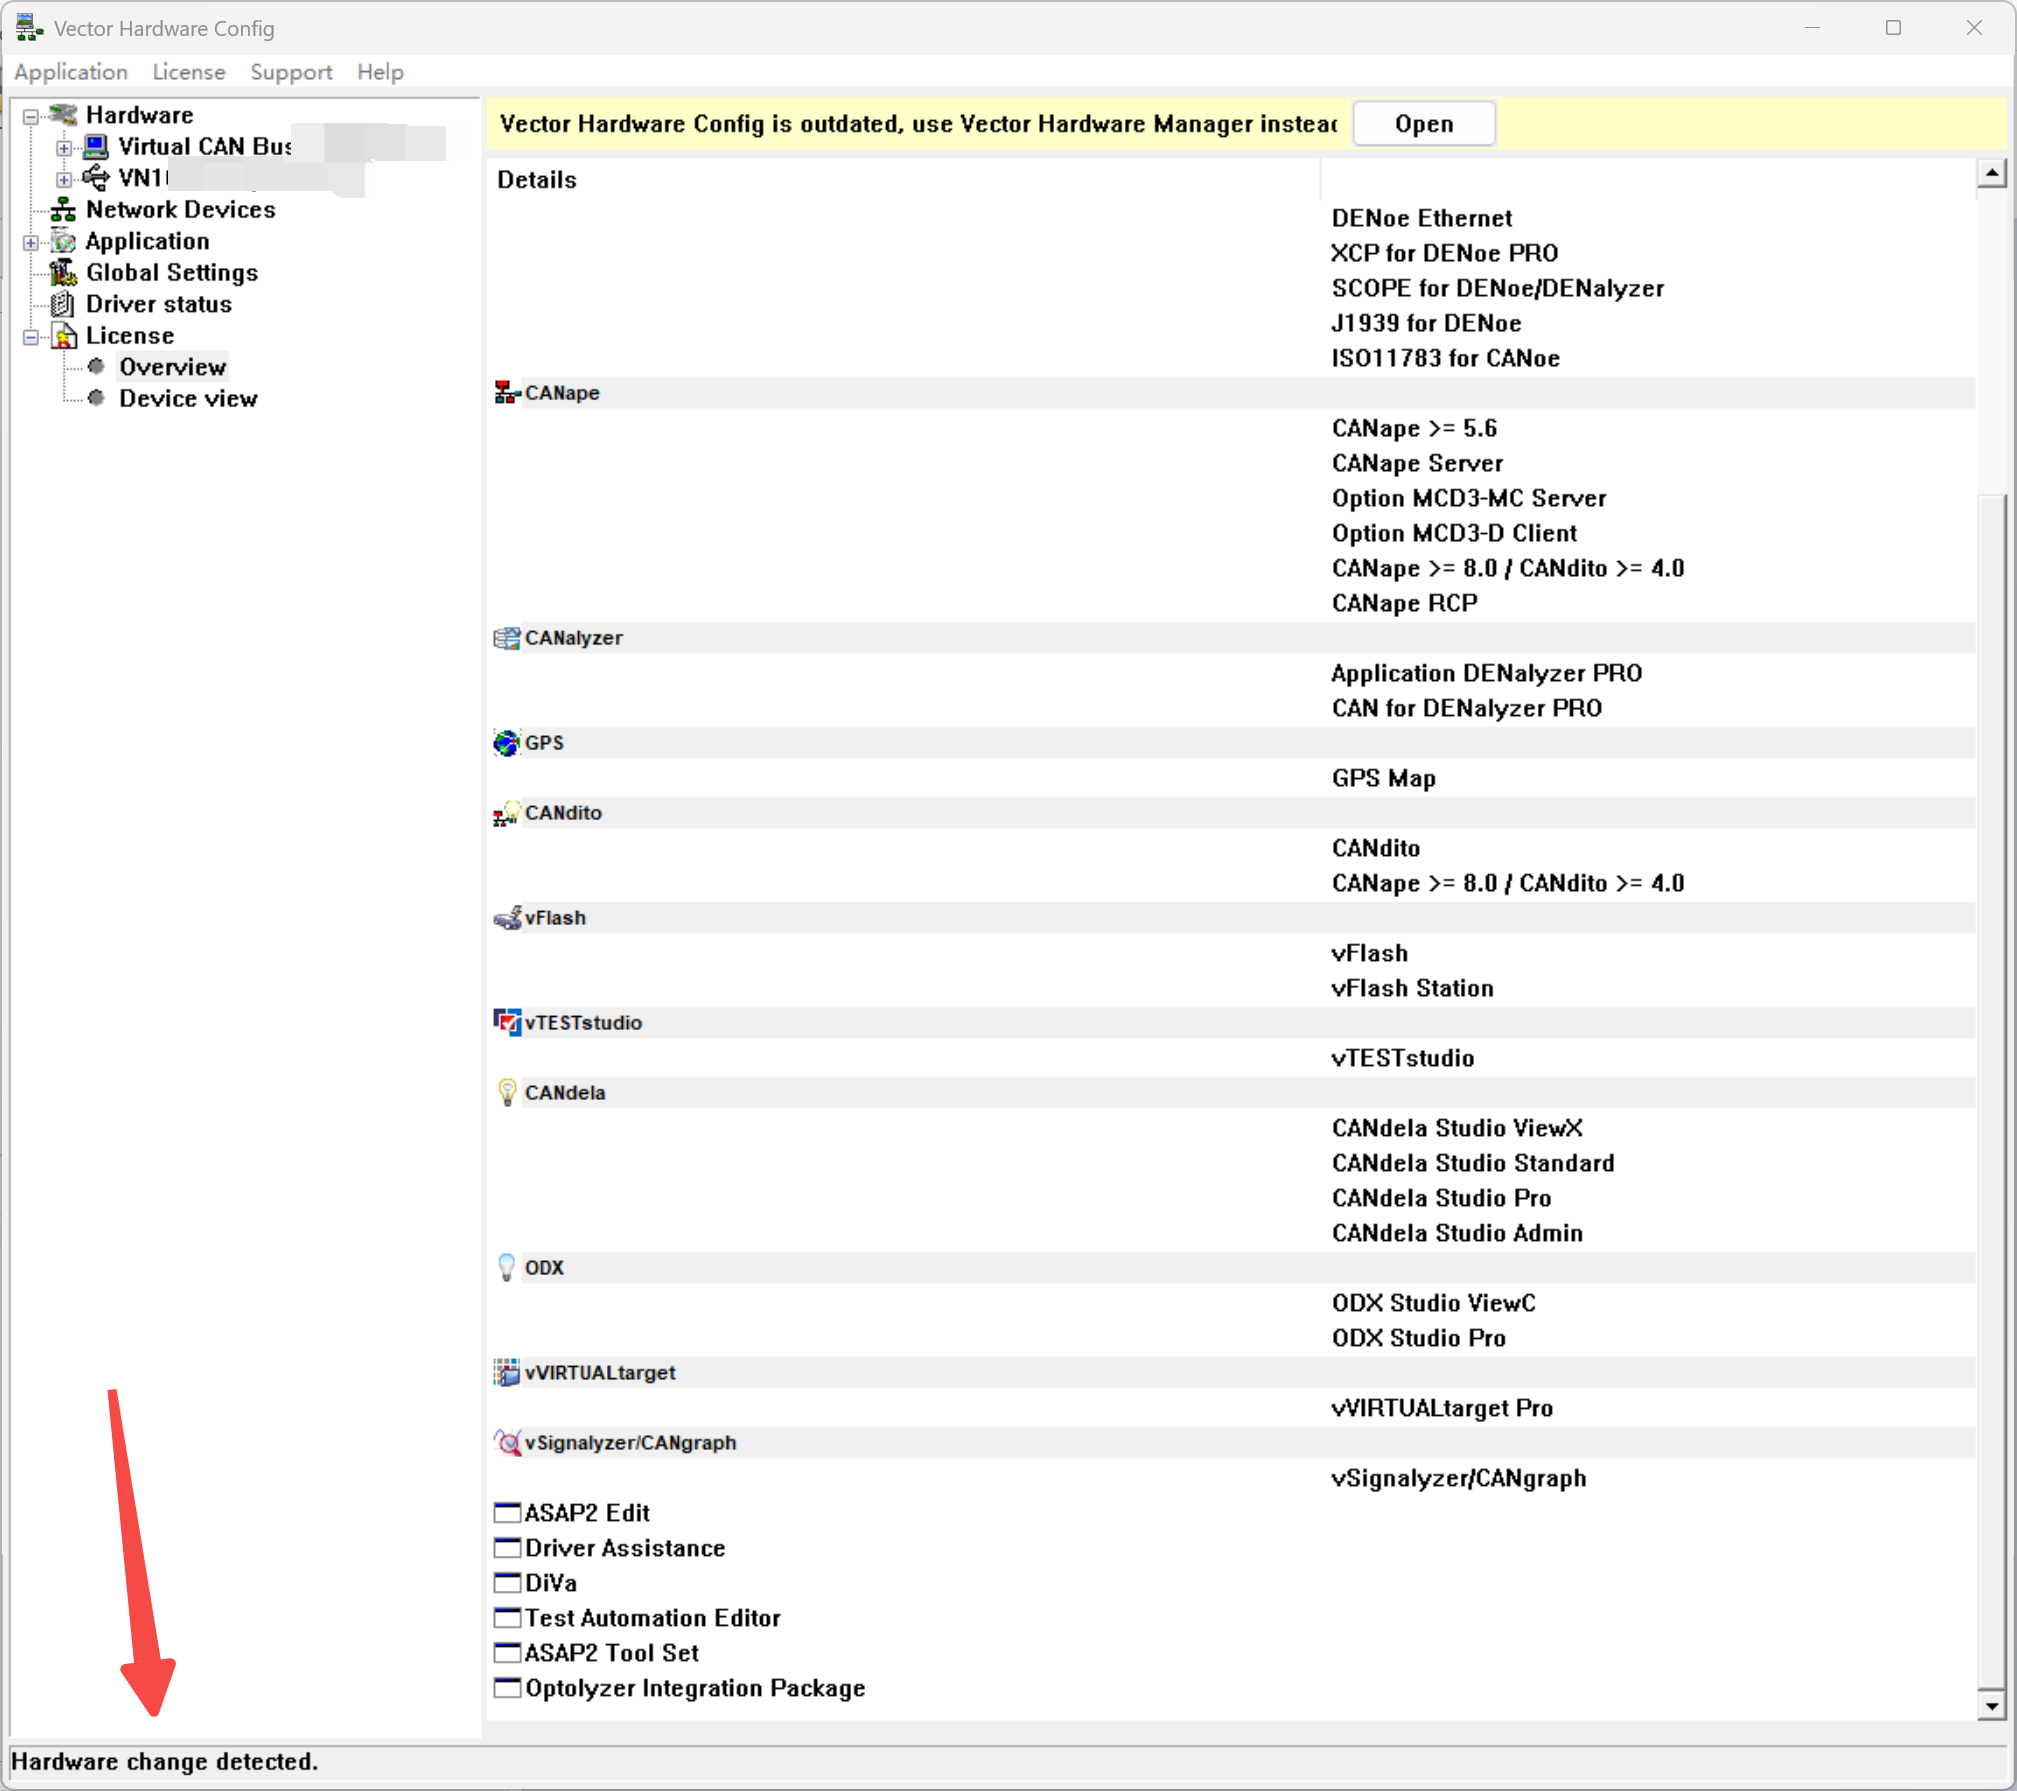Click the vFlash product icon
Image resolution: width=2017 pixels, height=1791 pixels.
[x=507, y=918]
